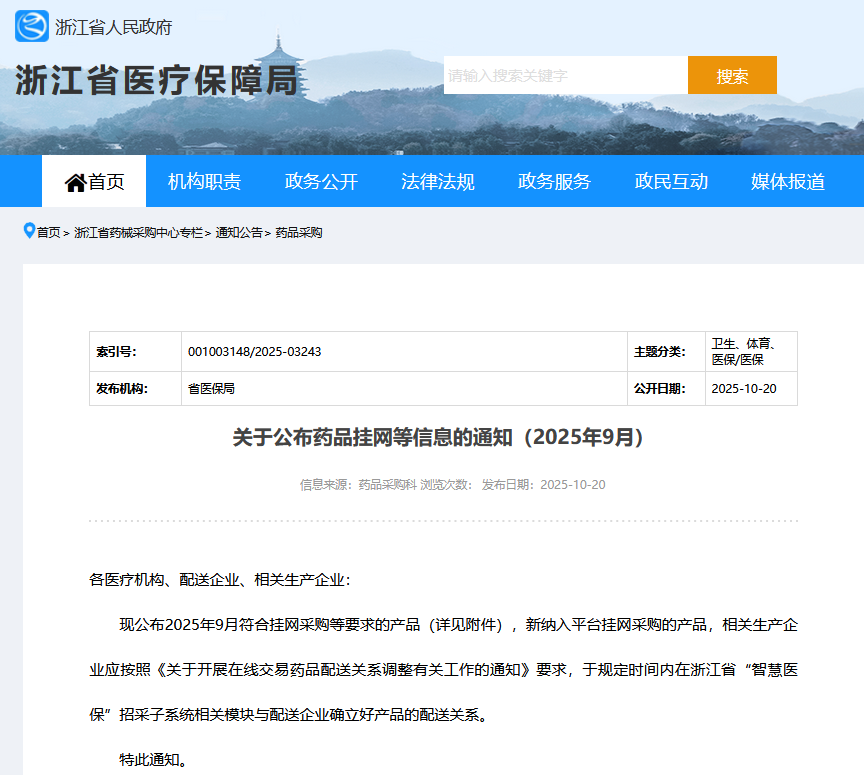Click the Zhejiang government logo icon
The width and height of the screenshot is (864, 775).
pyautogui.click(x=32, y=26)
